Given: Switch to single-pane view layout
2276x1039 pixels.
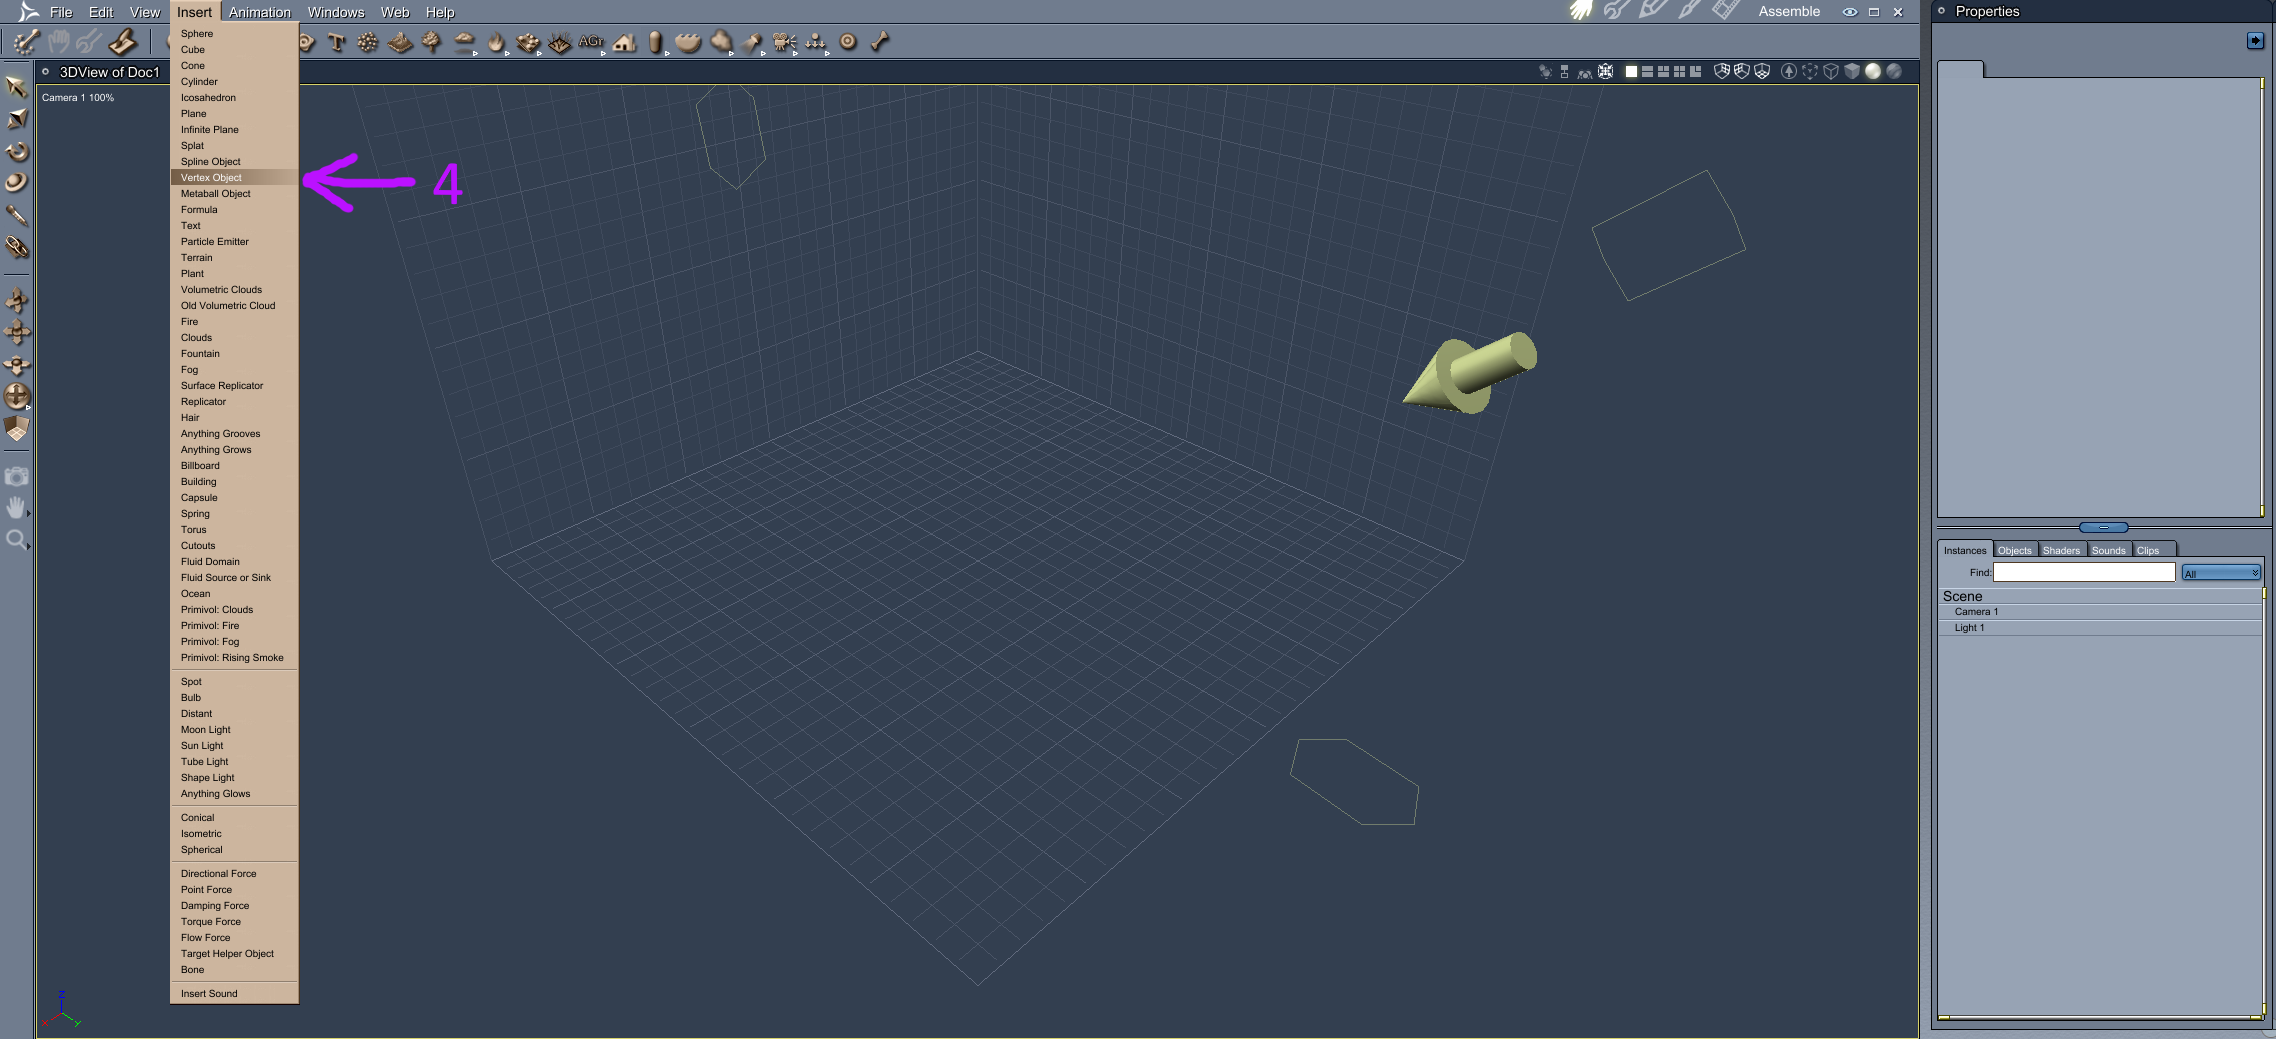Looking at the screenshot, I should tap(1631, 72).
